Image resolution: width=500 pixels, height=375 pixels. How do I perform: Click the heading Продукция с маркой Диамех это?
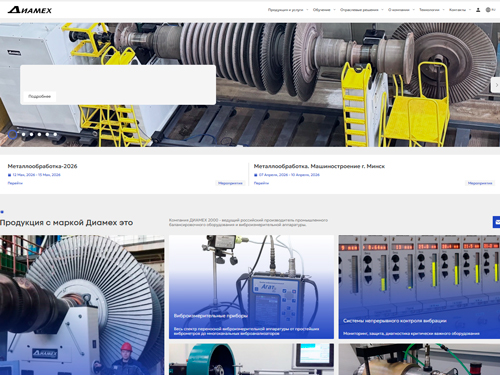pyautogui.click(x=67, y=222)
